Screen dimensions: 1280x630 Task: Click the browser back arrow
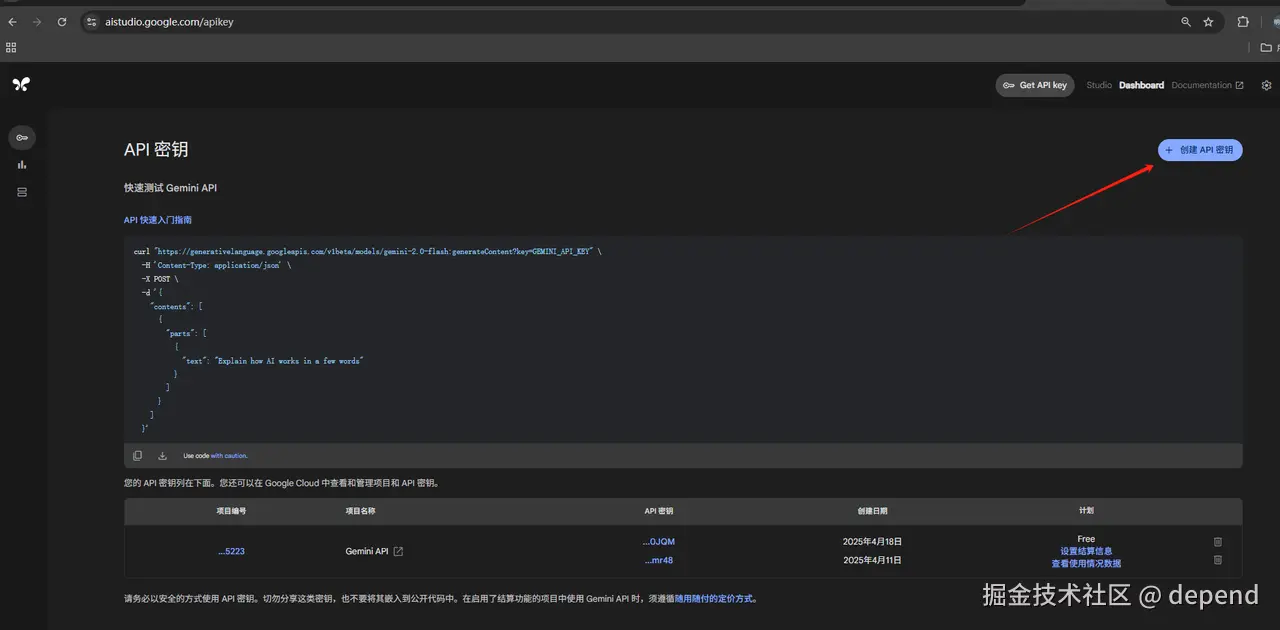point(12,21)
